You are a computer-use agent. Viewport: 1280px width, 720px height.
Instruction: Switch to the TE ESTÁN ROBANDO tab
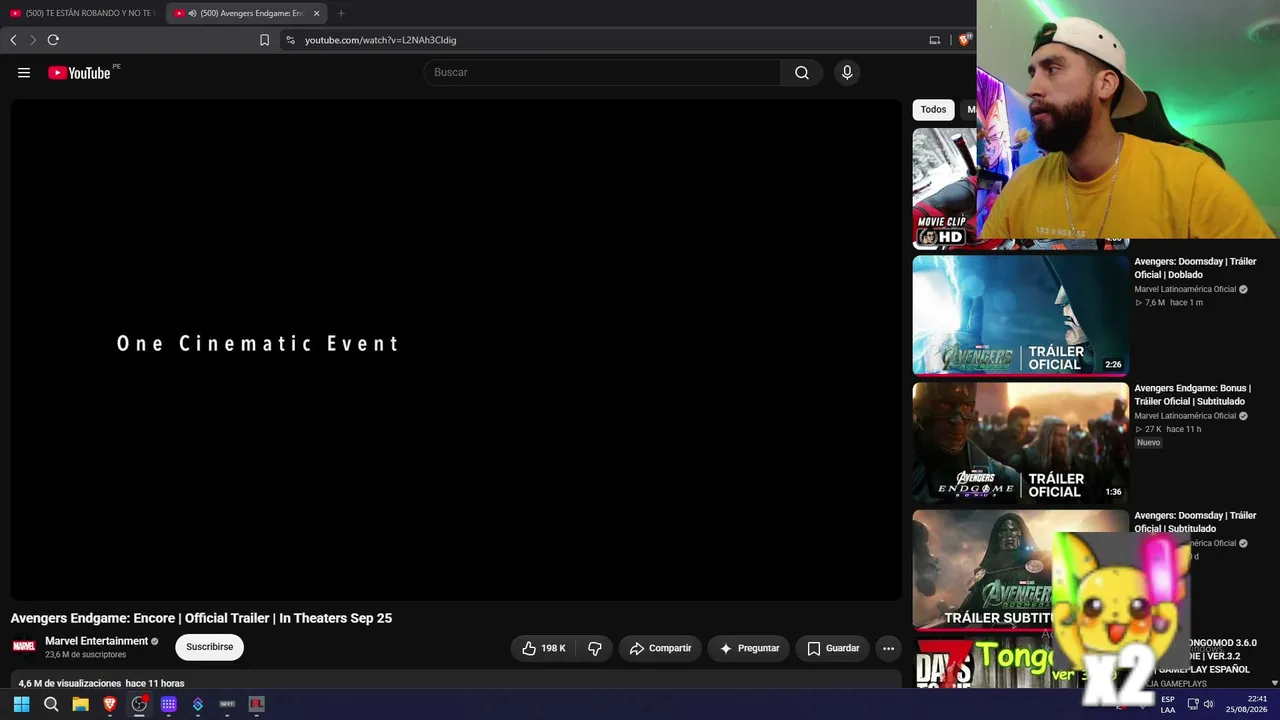[82, 13]
